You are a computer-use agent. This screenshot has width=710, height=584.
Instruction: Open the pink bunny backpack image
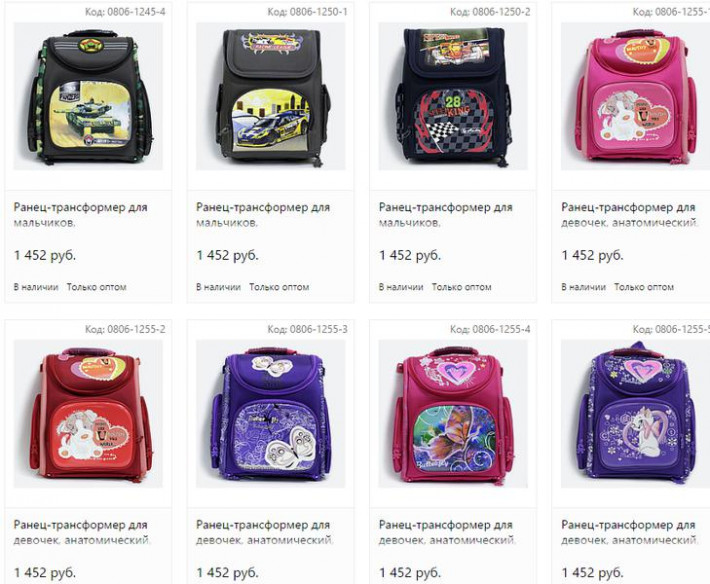coord(635,96)
